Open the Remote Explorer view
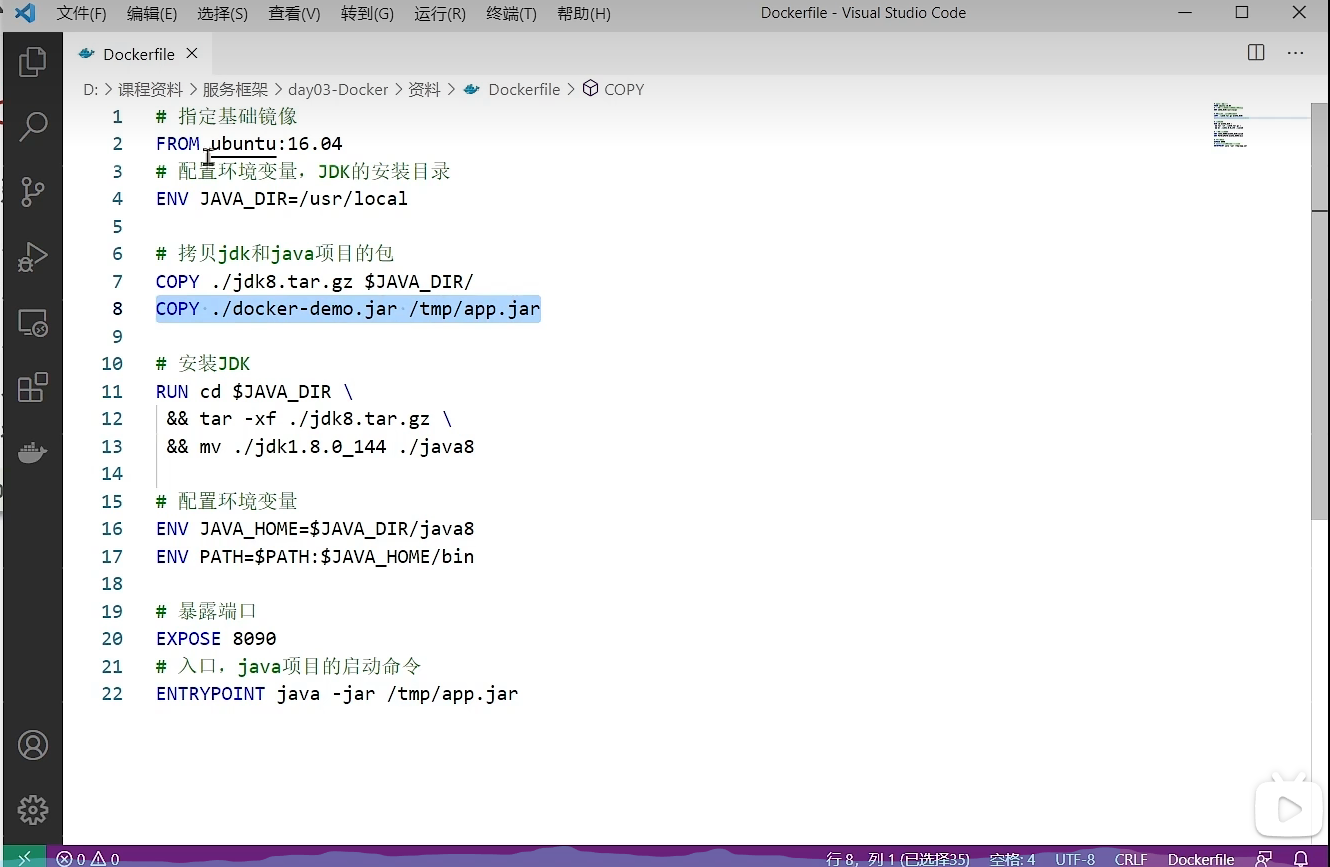 (x=32, y=322)
